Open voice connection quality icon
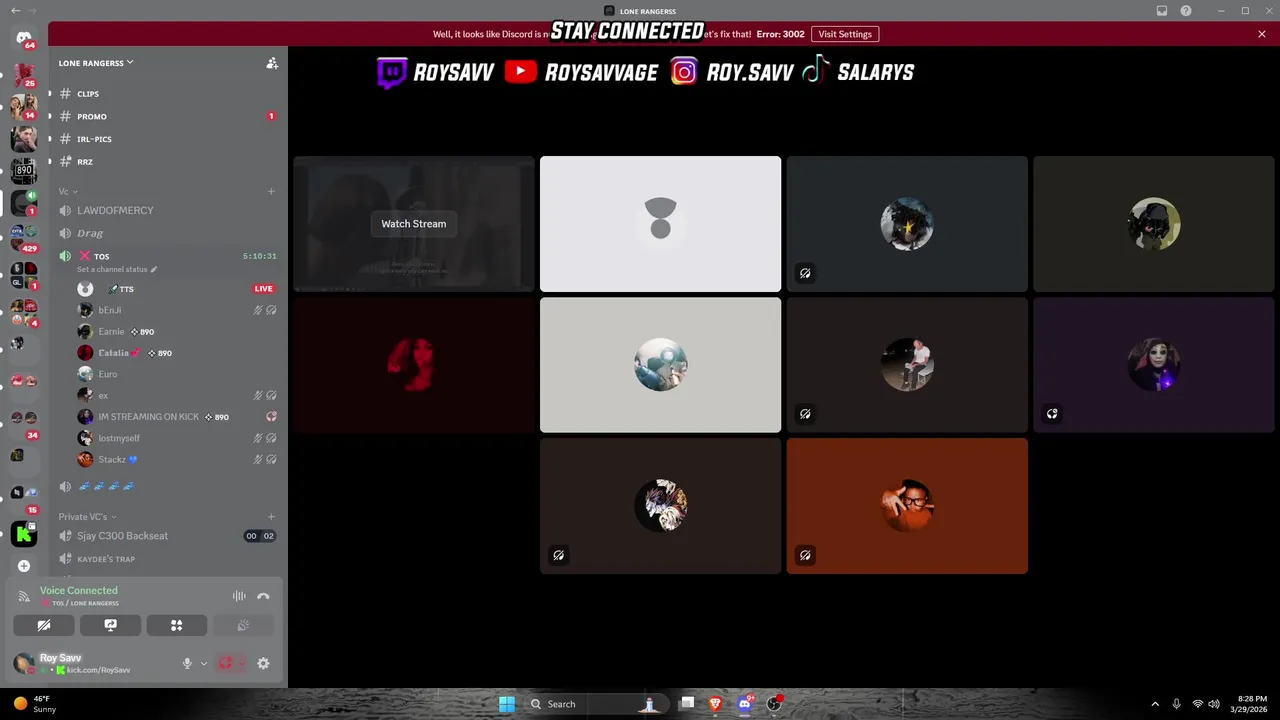This screenshot has height=720, width=1280. pos(24,596)
